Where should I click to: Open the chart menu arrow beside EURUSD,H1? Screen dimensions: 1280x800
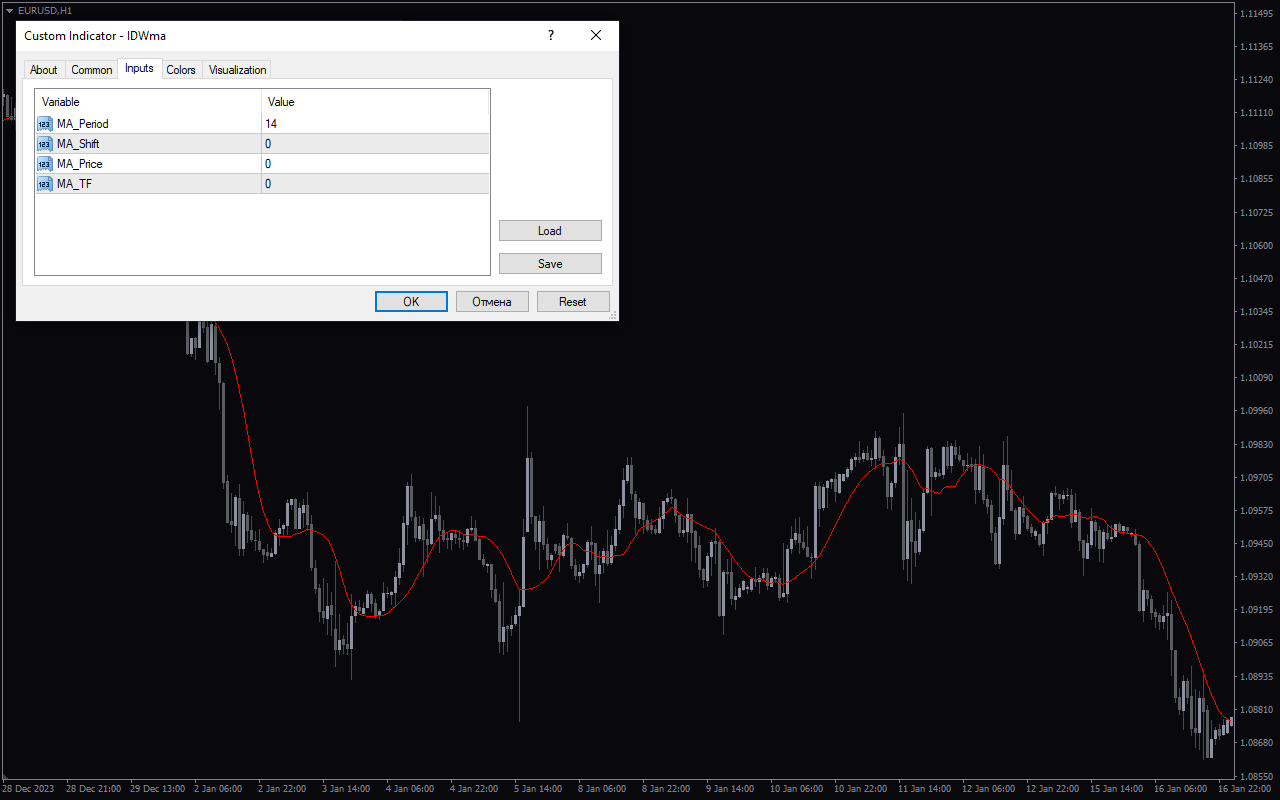[9, 10]
